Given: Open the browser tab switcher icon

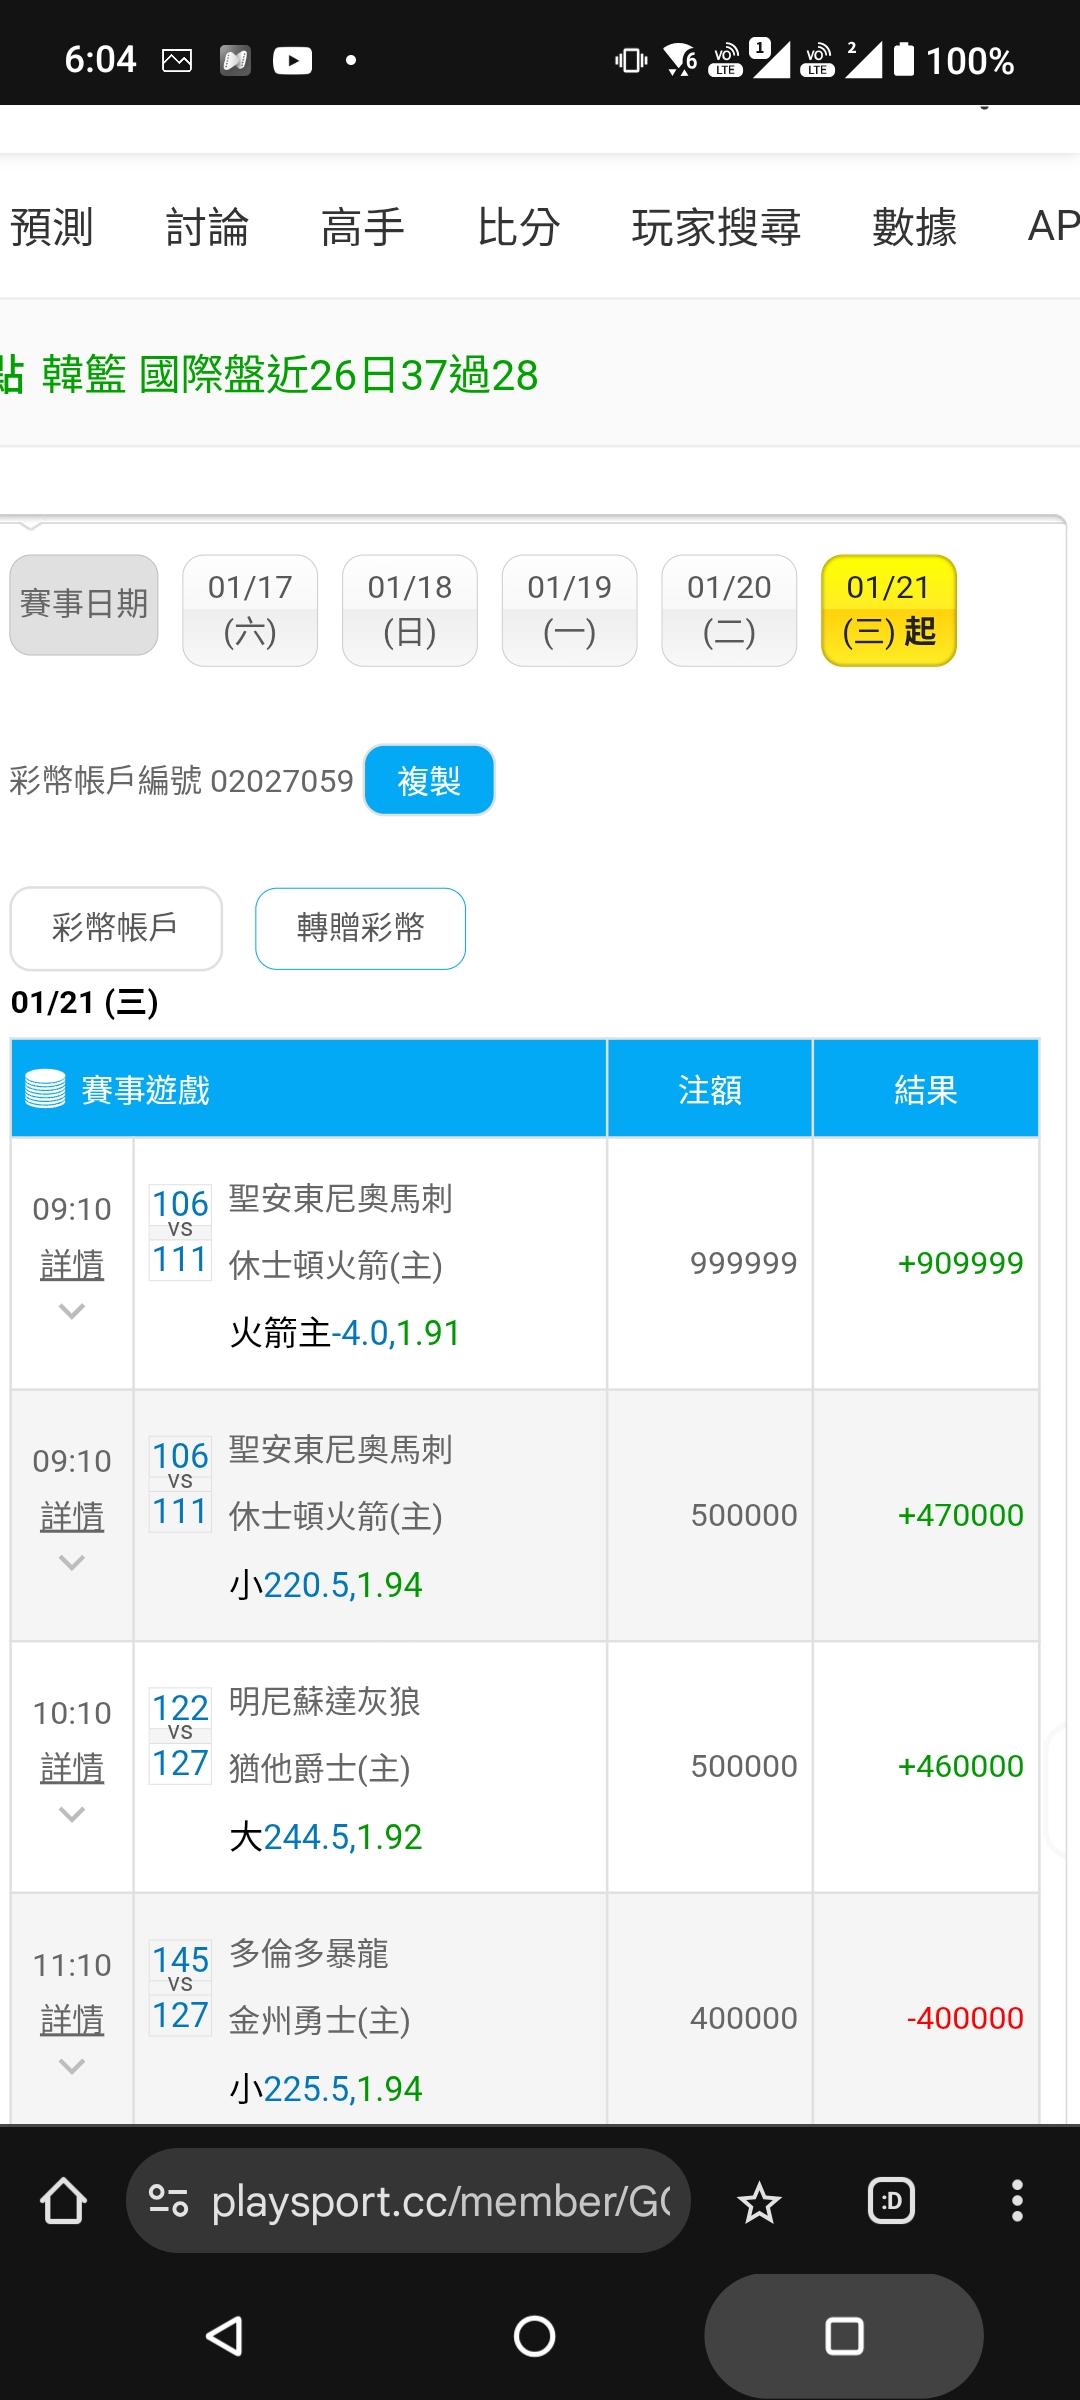Looking at the screenshot, I should tap(891, 2201).
